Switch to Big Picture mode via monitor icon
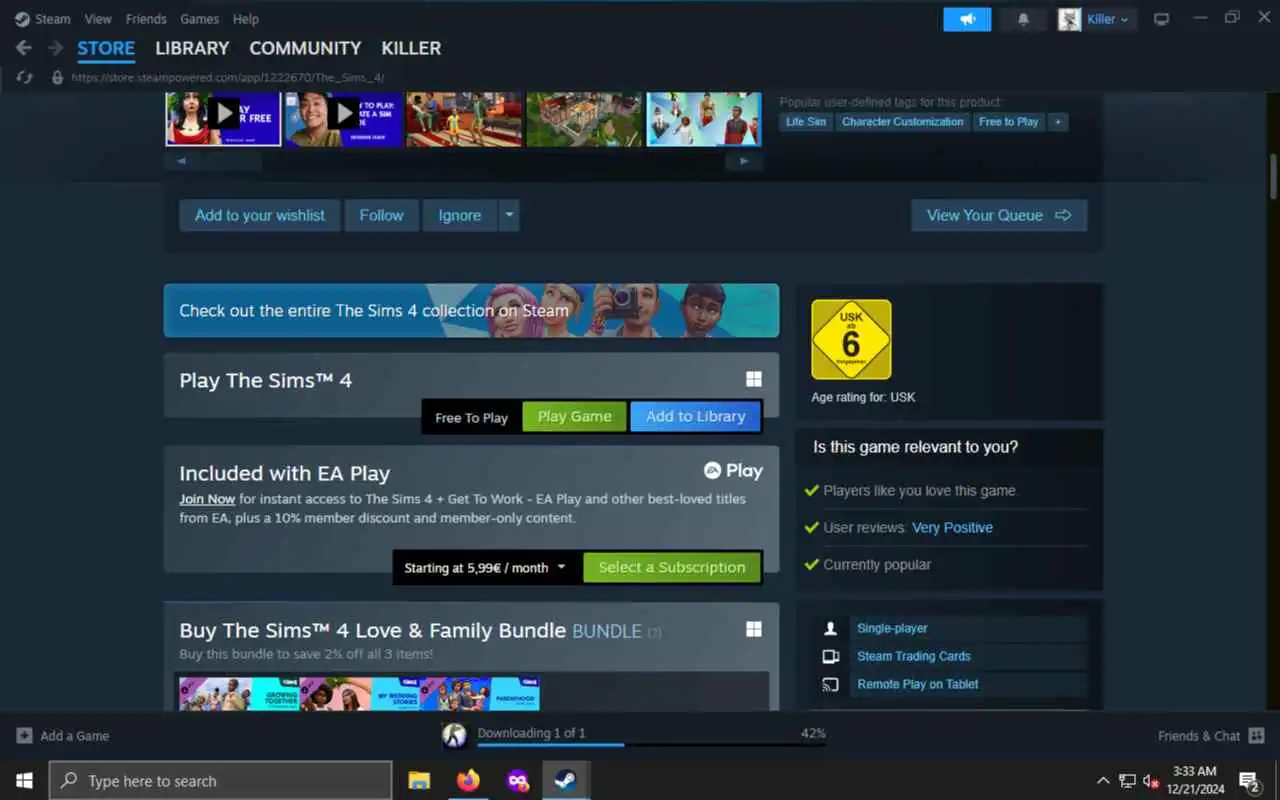The image size is (1280, 800). tap(1161, 19)
